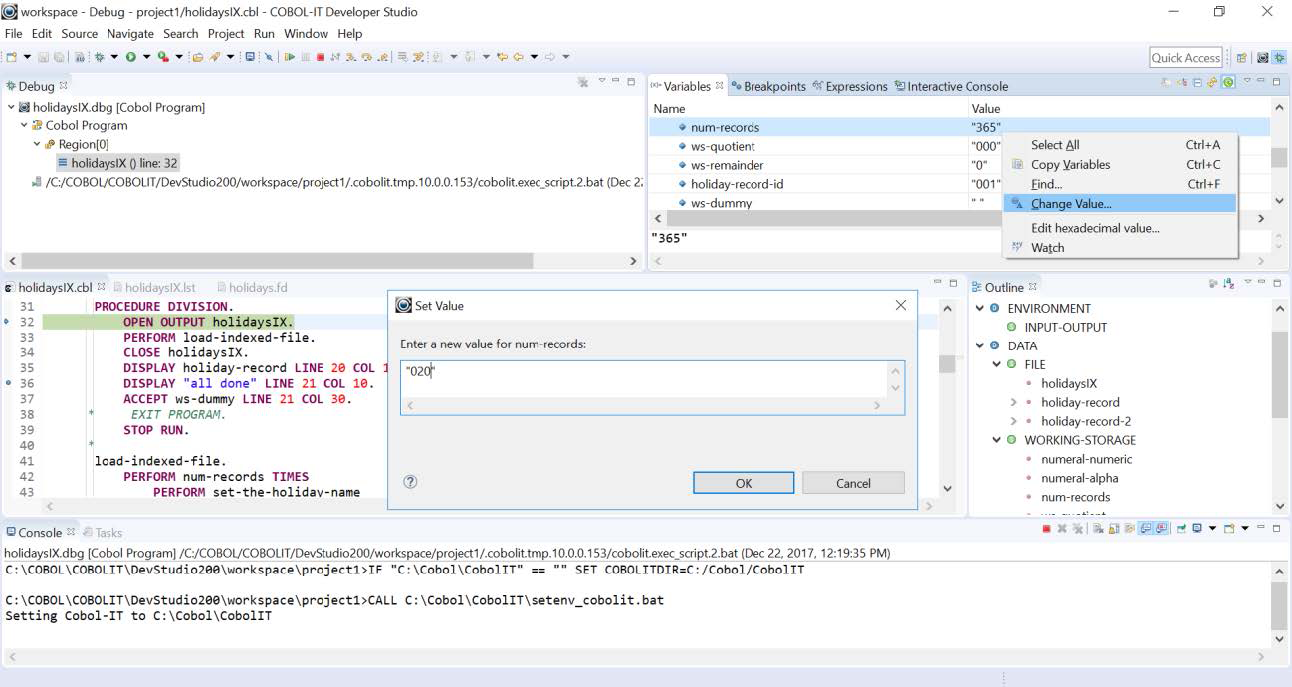This screenshot has height=687, width=1292.
Task: Click the Step Over toolbar icon
Action: 367,58
